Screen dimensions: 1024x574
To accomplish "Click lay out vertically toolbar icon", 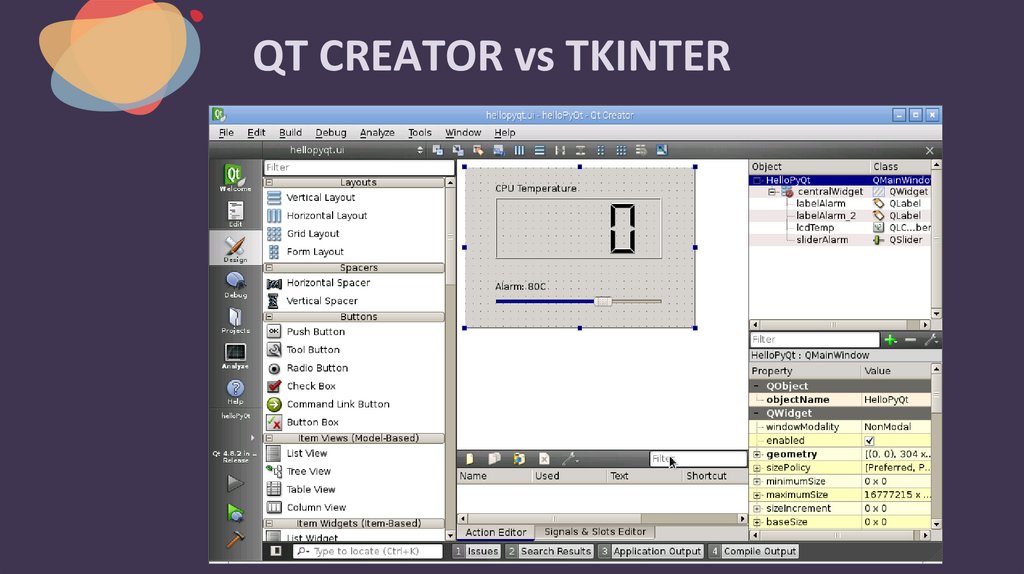I will point(539,150).
